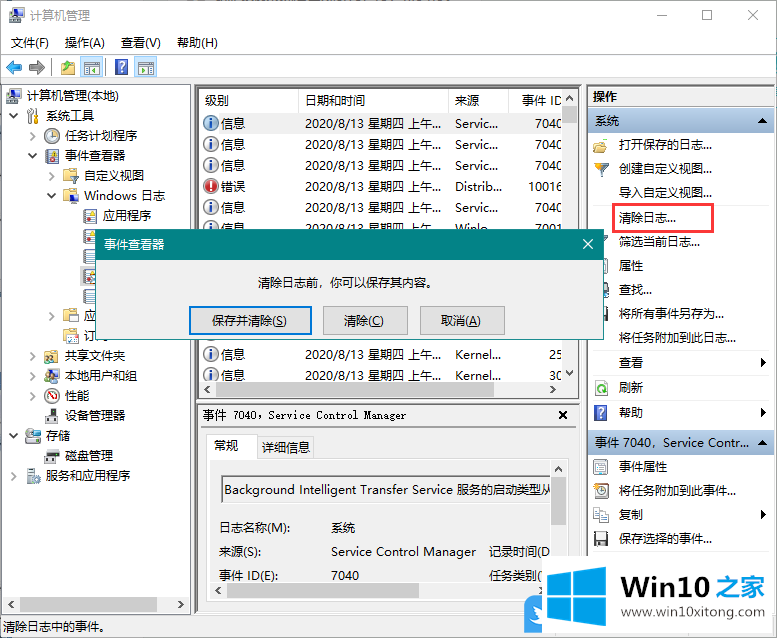777x638 pixels.
Task: Open the 操作(A) menu
Action: (x=84, y=43)
